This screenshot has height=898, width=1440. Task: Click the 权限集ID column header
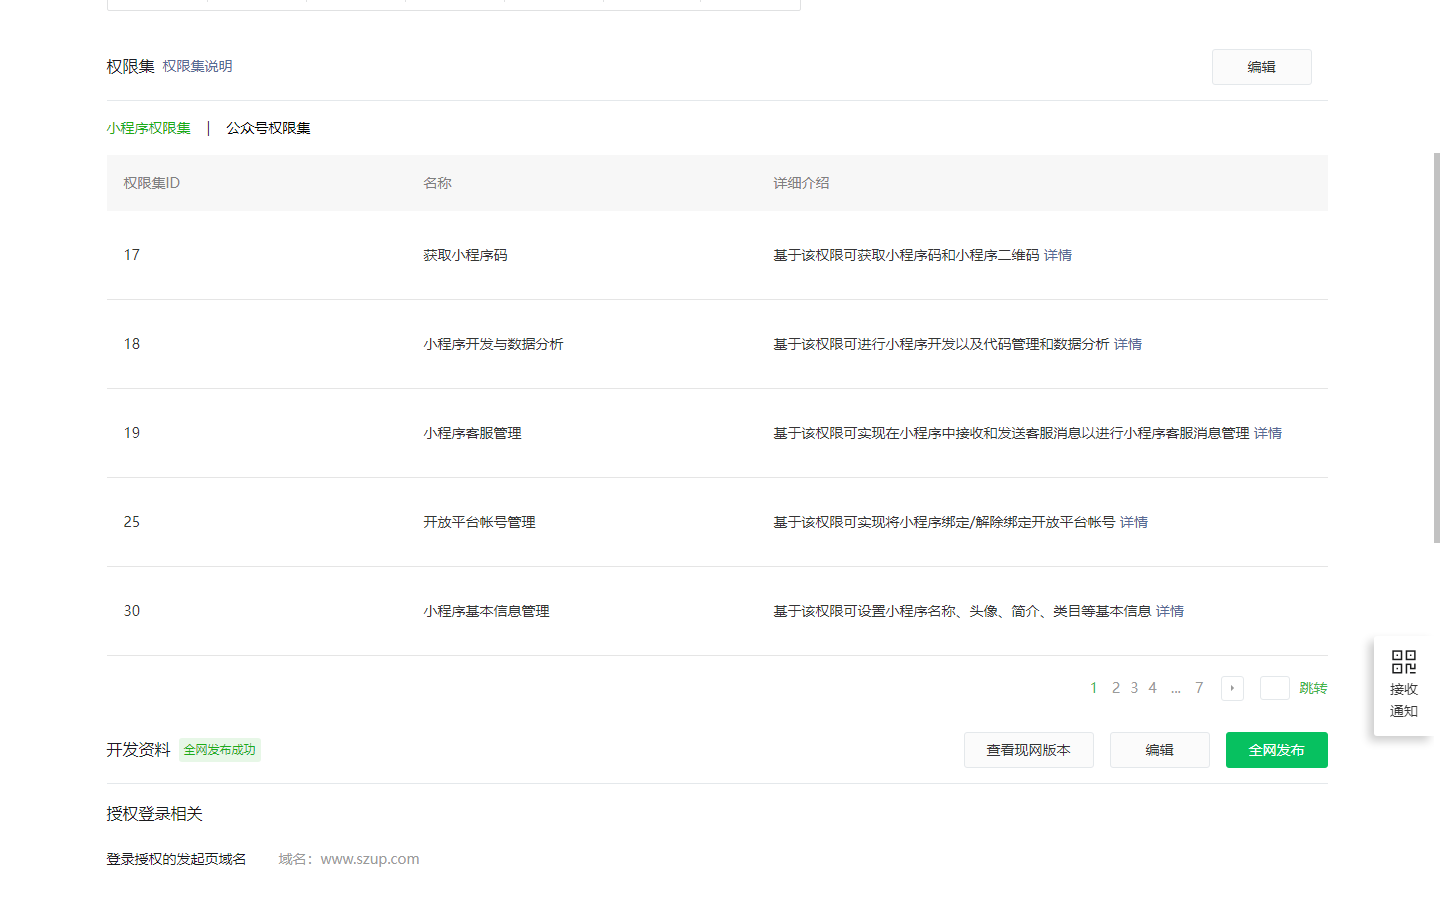(152, 183)
